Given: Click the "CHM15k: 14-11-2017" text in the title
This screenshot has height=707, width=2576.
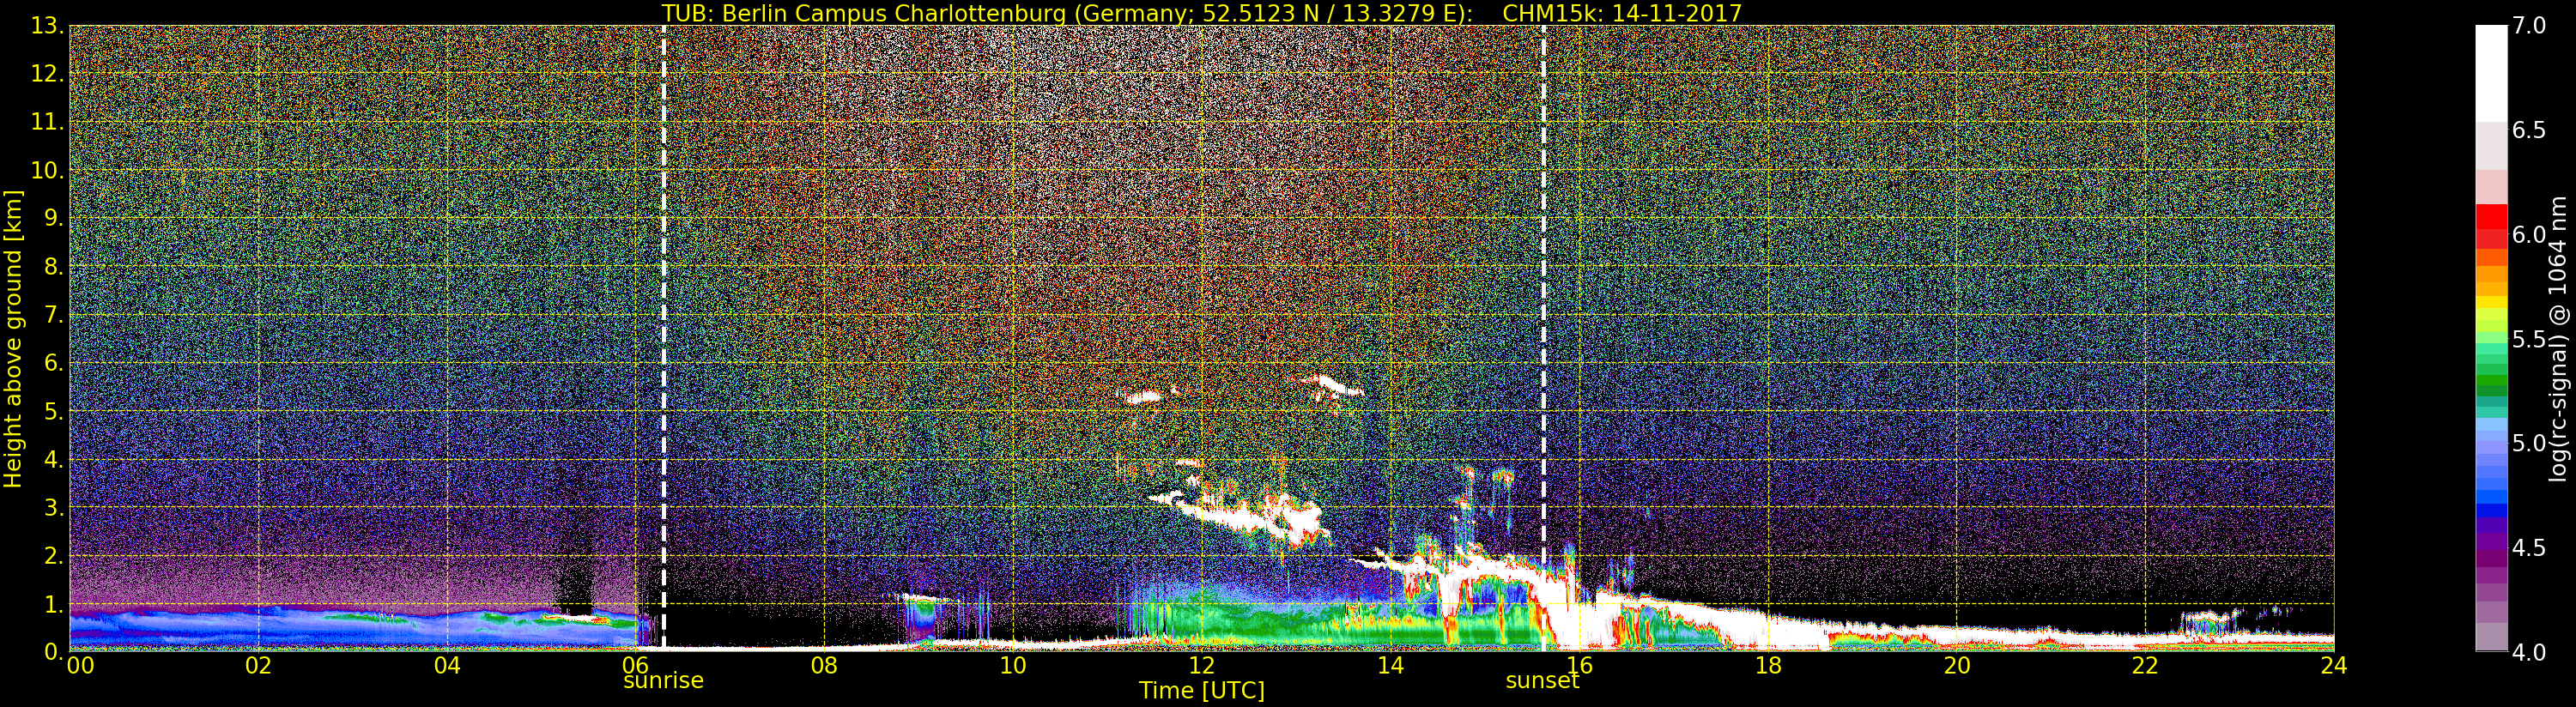Looking at the screenshot, I should click(x=1622, y=14).
